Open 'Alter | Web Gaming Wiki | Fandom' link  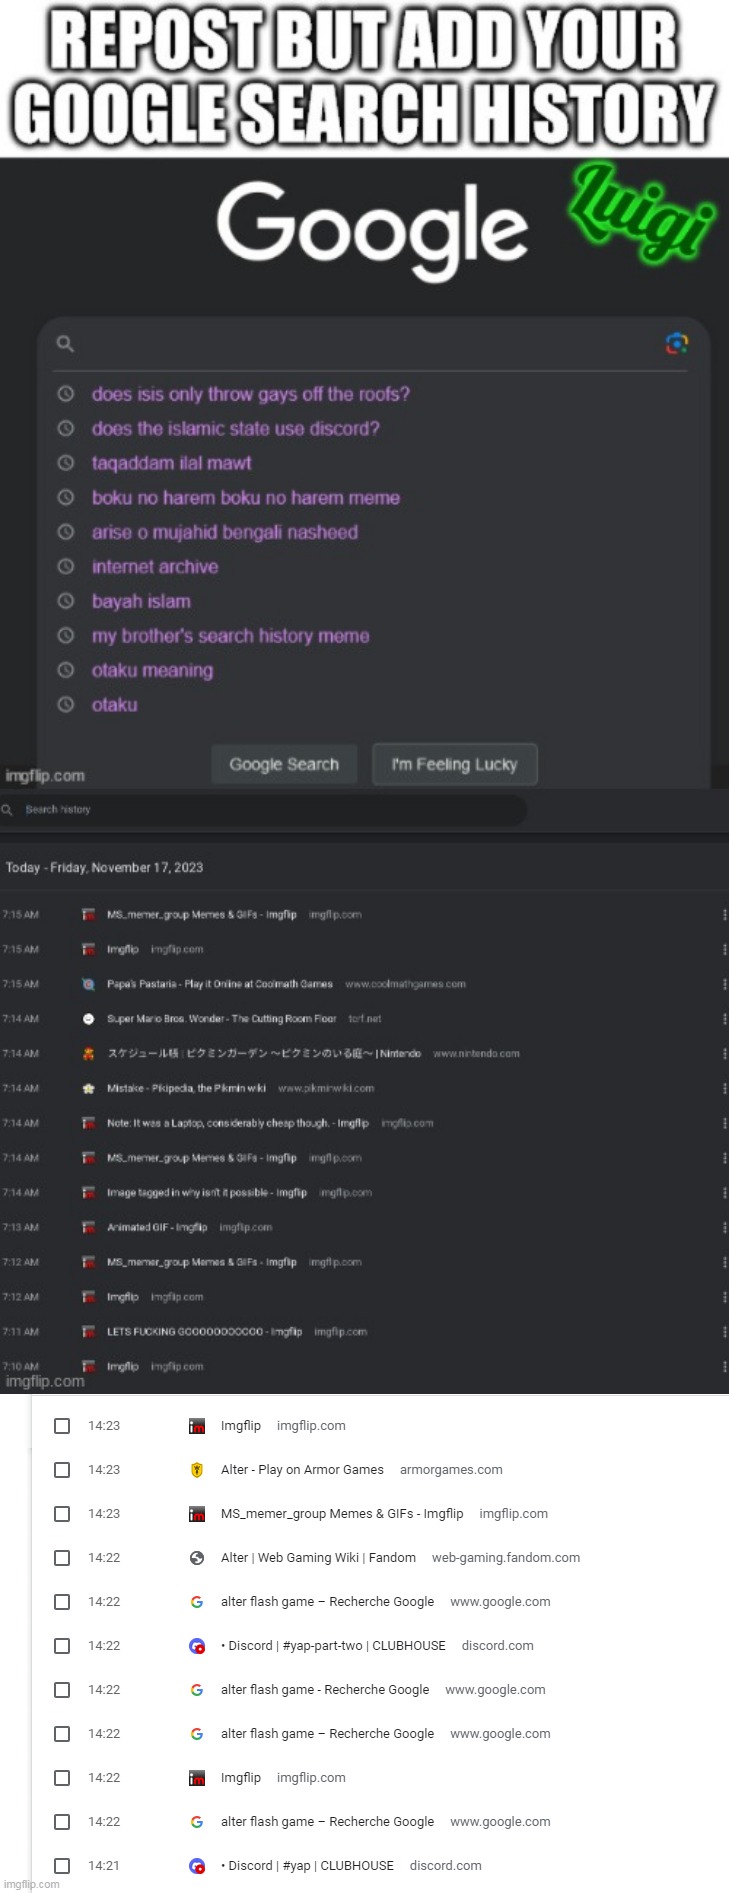coord(318,1558)
